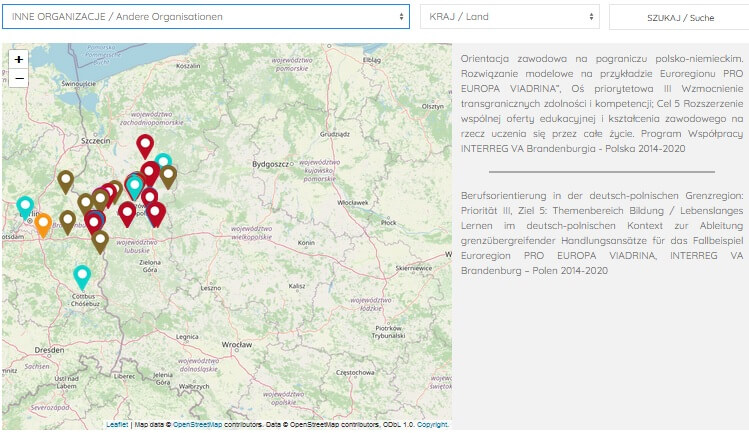The image size is (749, 433).
Task: Select the lowest brown marker above Cottbus
Action: tap(100, 240)
